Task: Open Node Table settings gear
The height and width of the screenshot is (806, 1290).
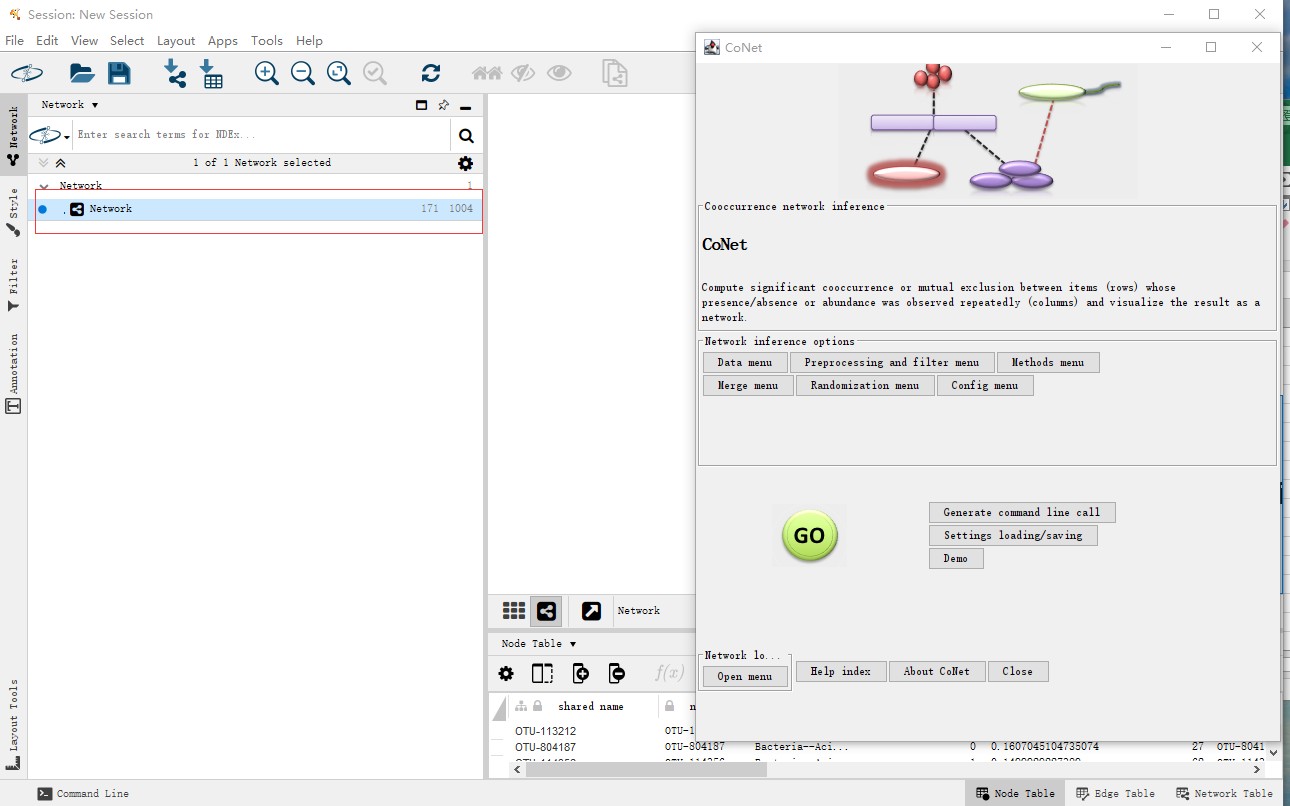Action: pyautogui.click(x=506, y=674)
